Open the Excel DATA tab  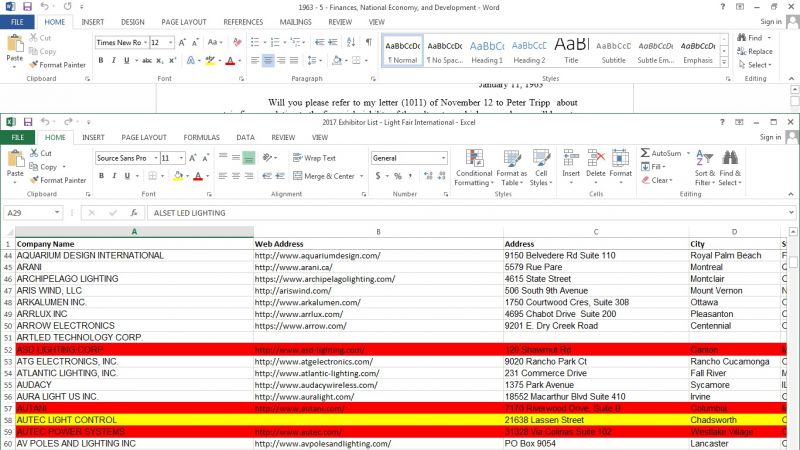[x=245, y=137]
